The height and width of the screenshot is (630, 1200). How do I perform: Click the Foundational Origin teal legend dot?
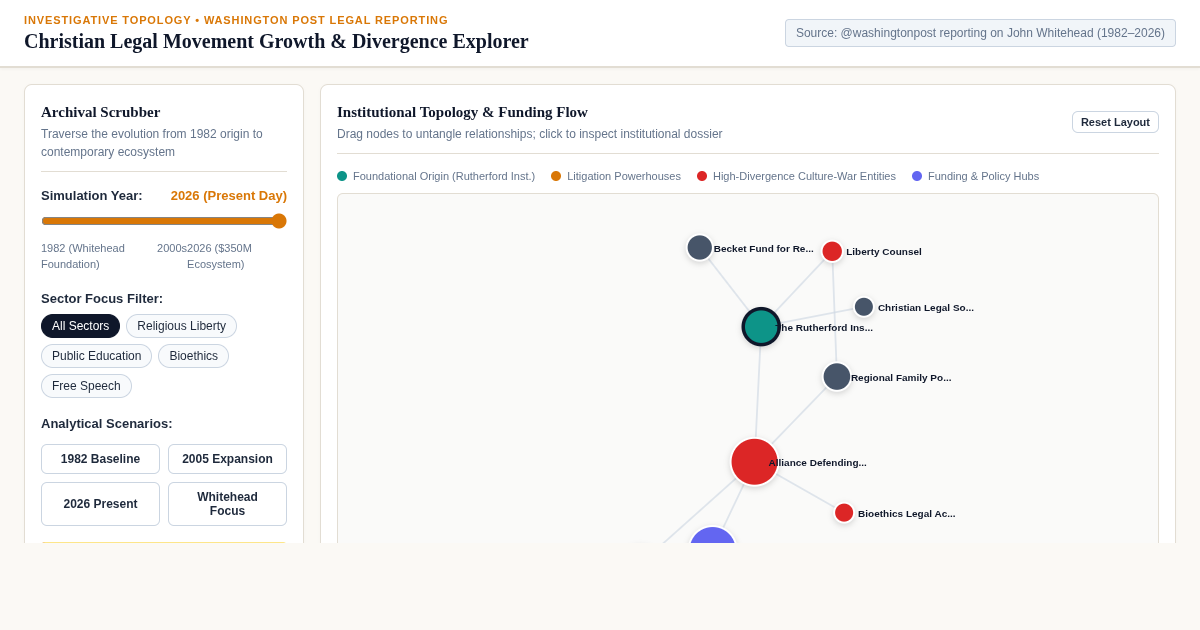[x=342, y=176]
